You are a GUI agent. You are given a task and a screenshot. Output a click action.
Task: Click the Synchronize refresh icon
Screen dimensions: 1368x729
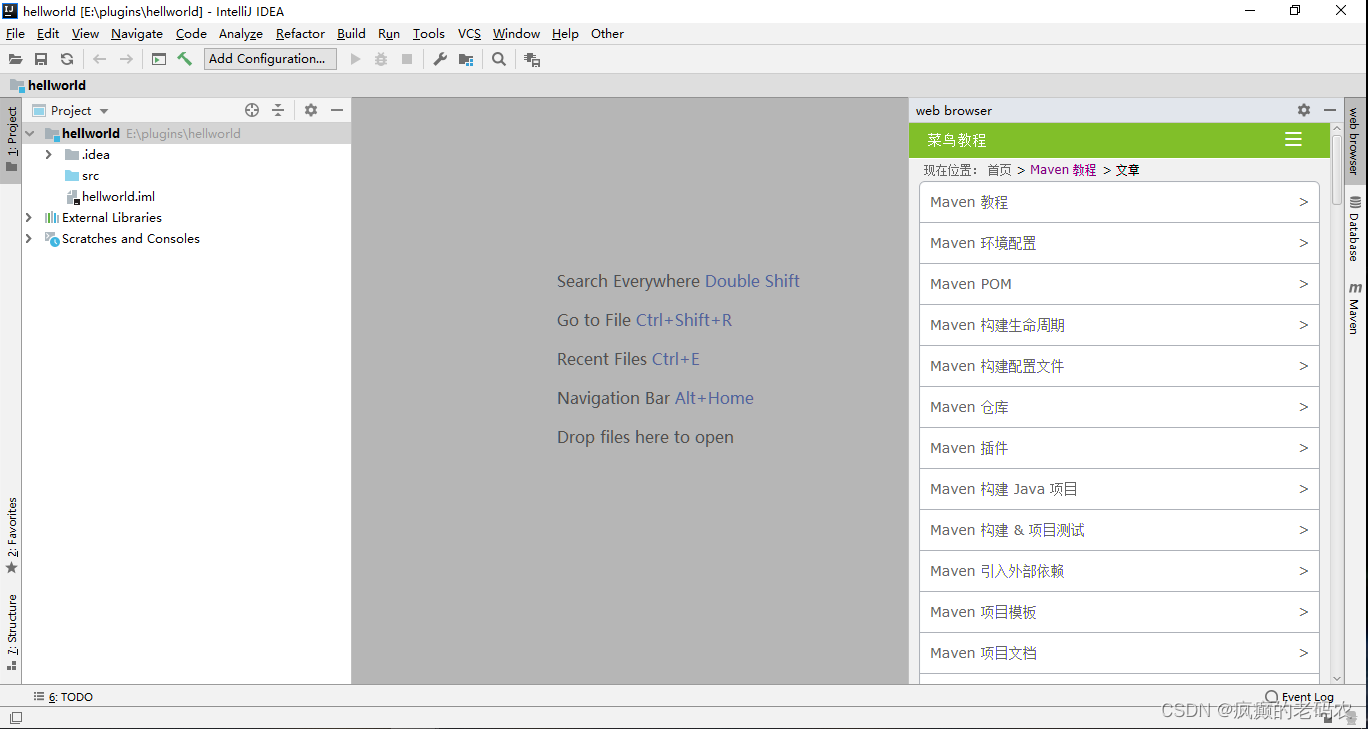coord(67,60)
